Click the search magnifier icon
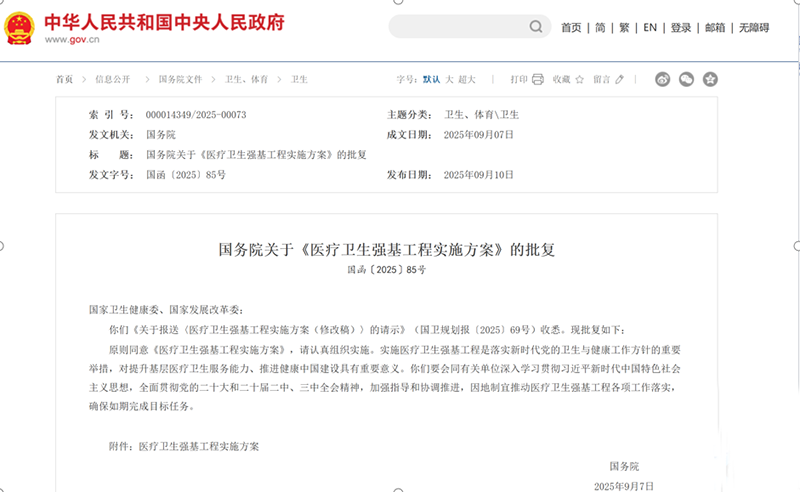This screenshot has height=492, width=800. coord(536,27)
